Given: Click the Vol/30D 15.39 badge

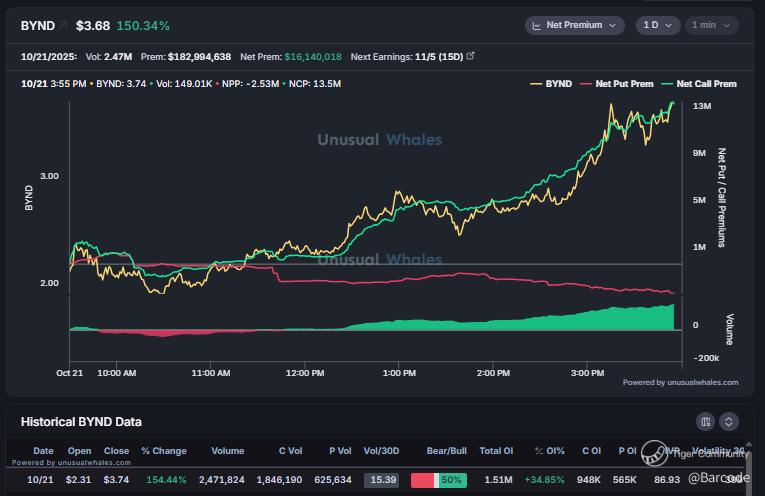Looking at the screenshot, I should coord(380,480).
